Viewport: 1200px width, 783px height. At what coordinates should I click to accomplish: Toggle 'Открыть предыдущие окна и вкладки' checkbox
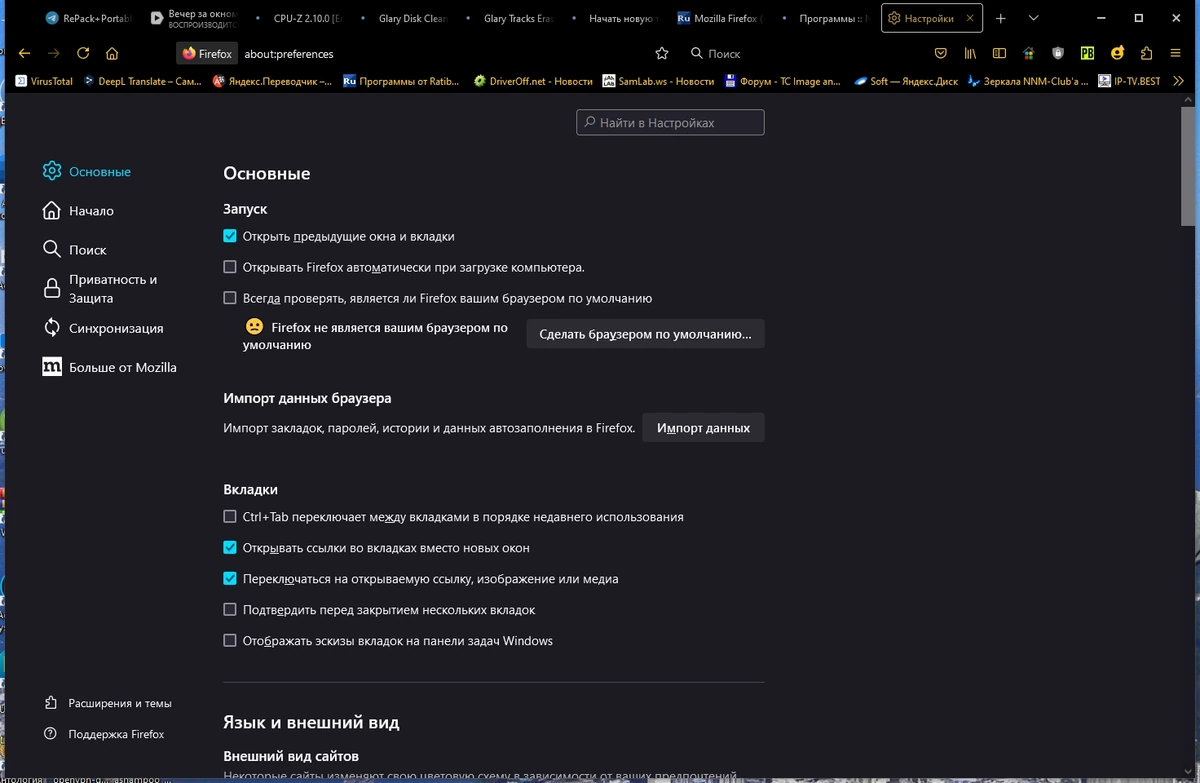coord(230,237)
